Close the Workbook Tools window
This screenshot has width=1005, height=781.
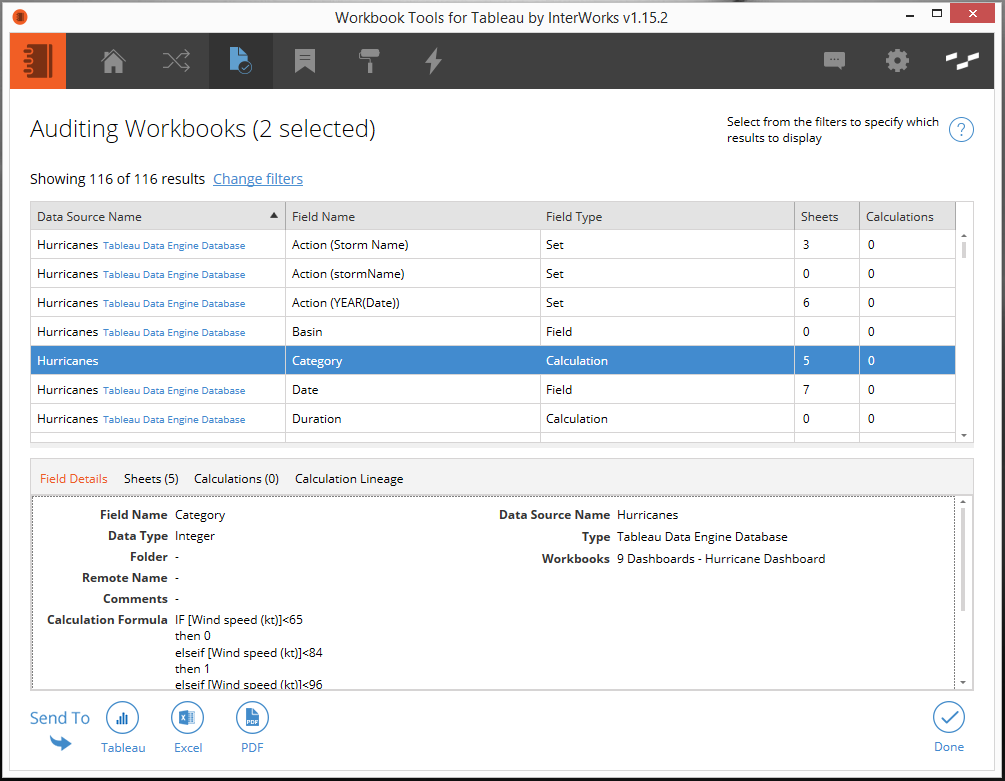tap(972, 13)
